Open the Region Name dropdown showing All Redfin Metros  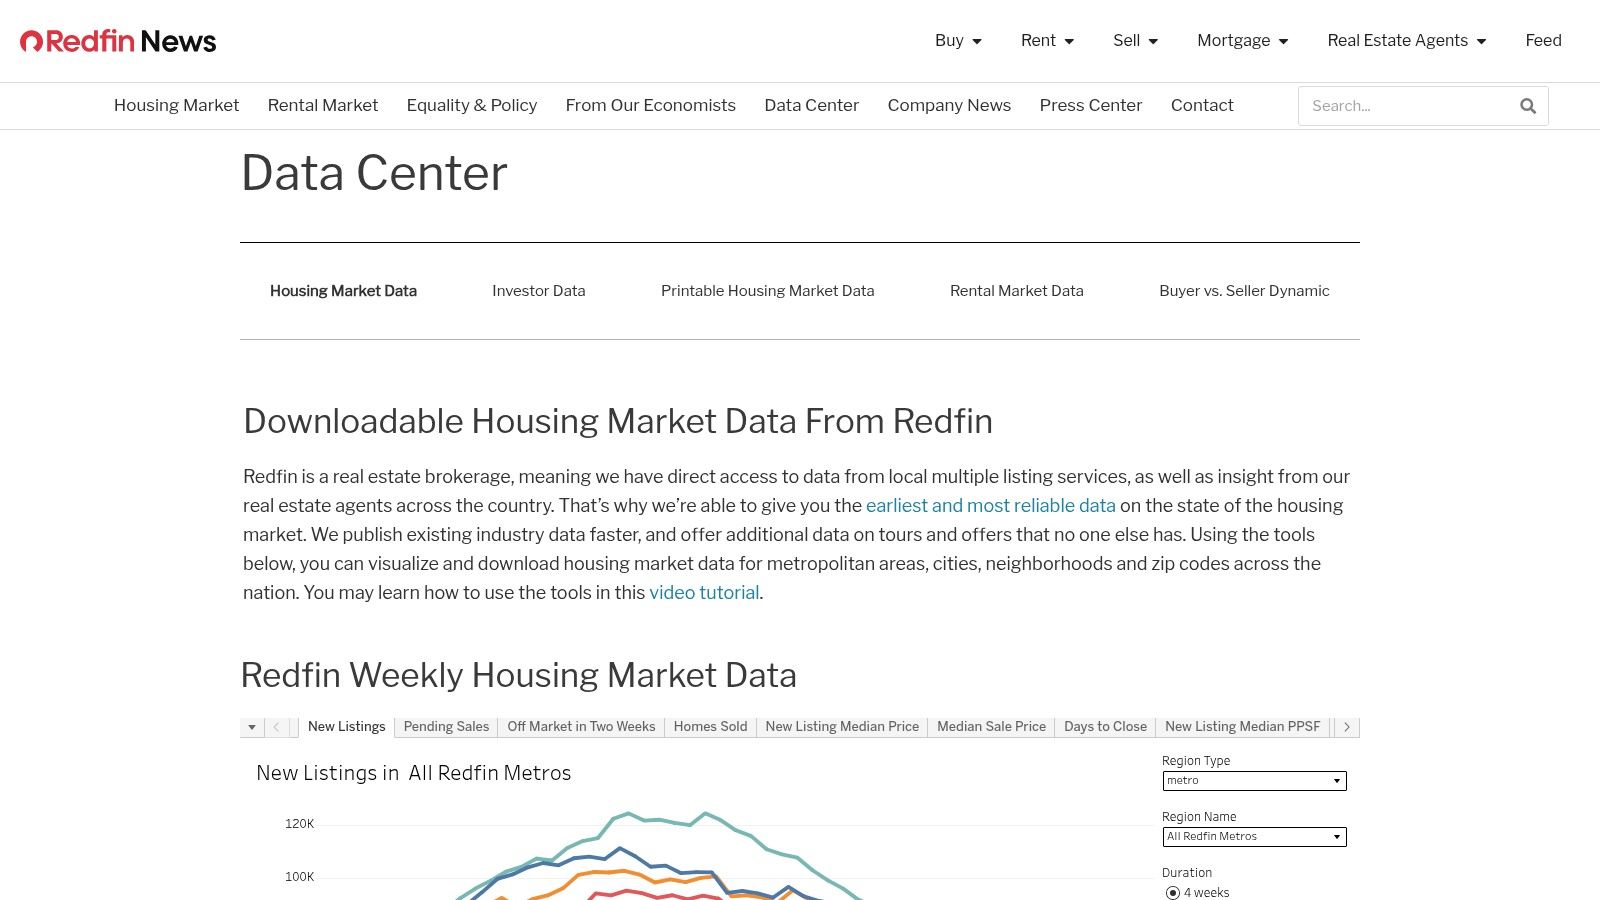click(1253, 837)
